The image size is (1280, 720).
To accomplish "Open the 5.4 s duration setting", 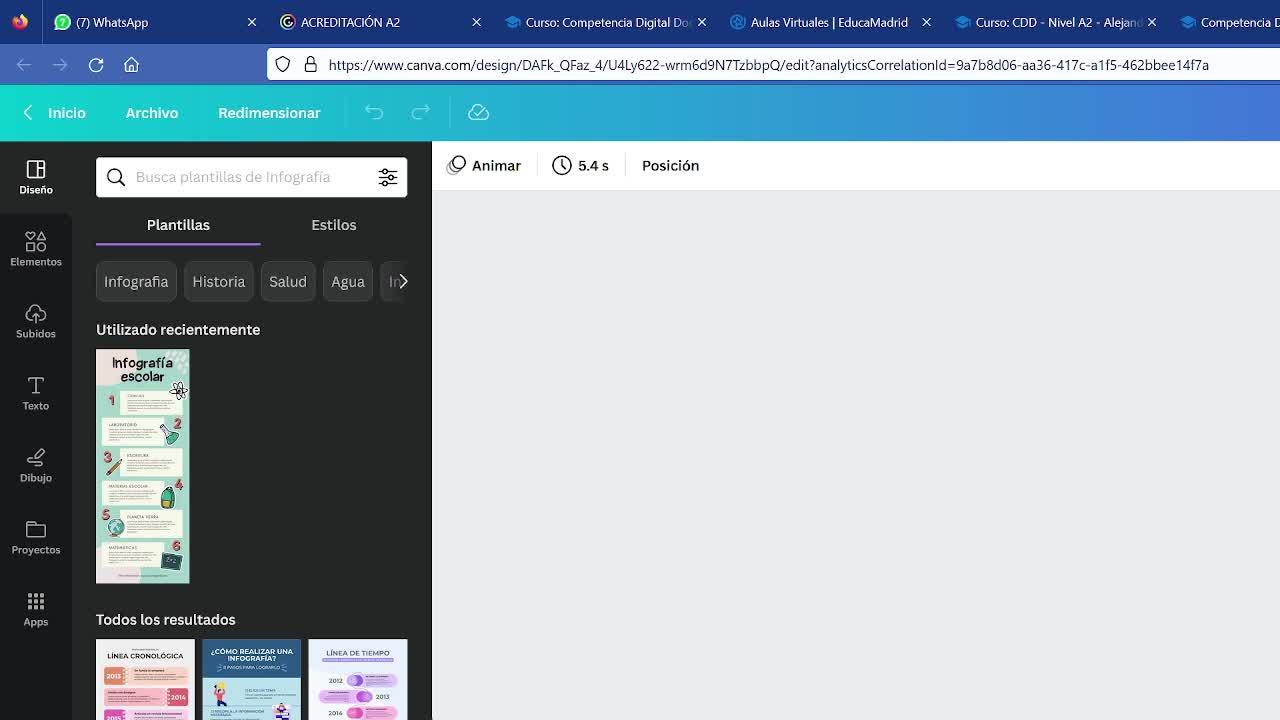I will pos(580,166).
